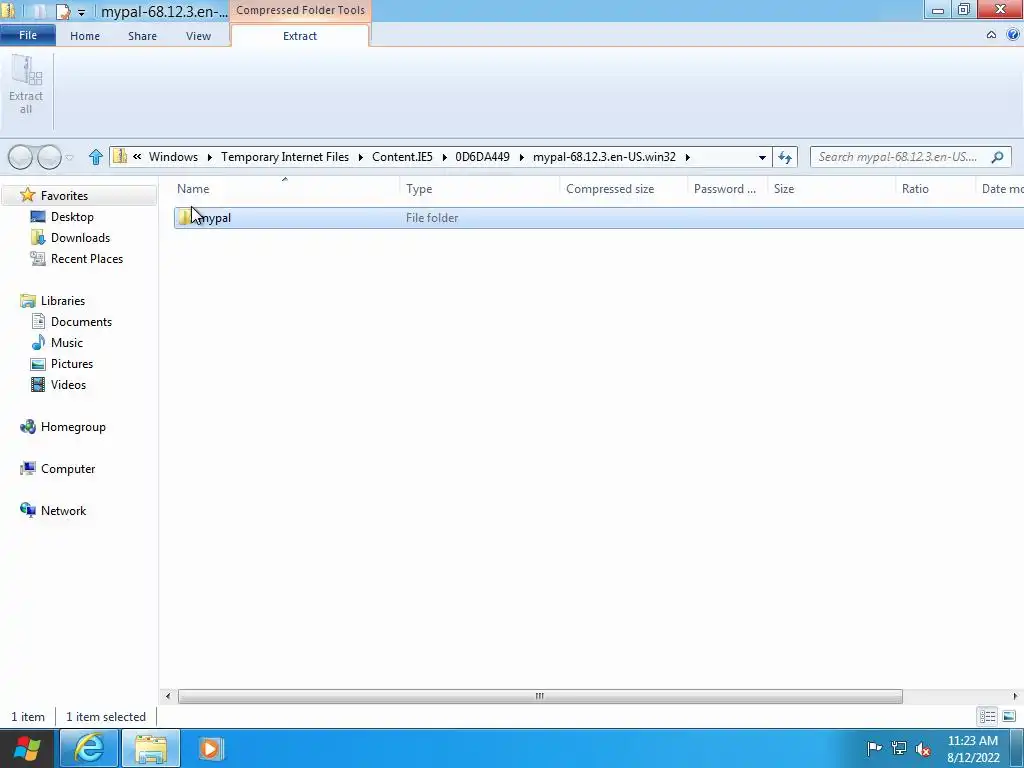This screenshot has height=768, width=1024.
Task: Launch Internet Explorer from the taskbar
Action: (x=89, y=748)
